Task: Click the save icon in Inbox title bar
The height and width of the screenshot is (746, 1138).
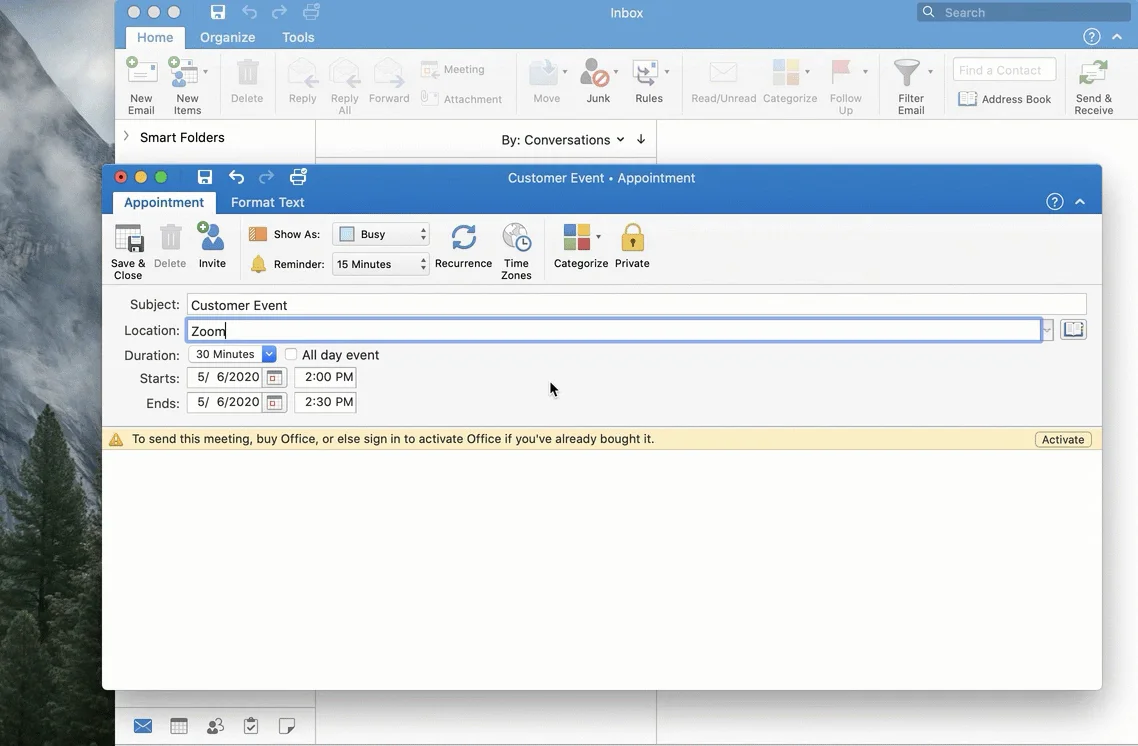Action: pos(218,12)
